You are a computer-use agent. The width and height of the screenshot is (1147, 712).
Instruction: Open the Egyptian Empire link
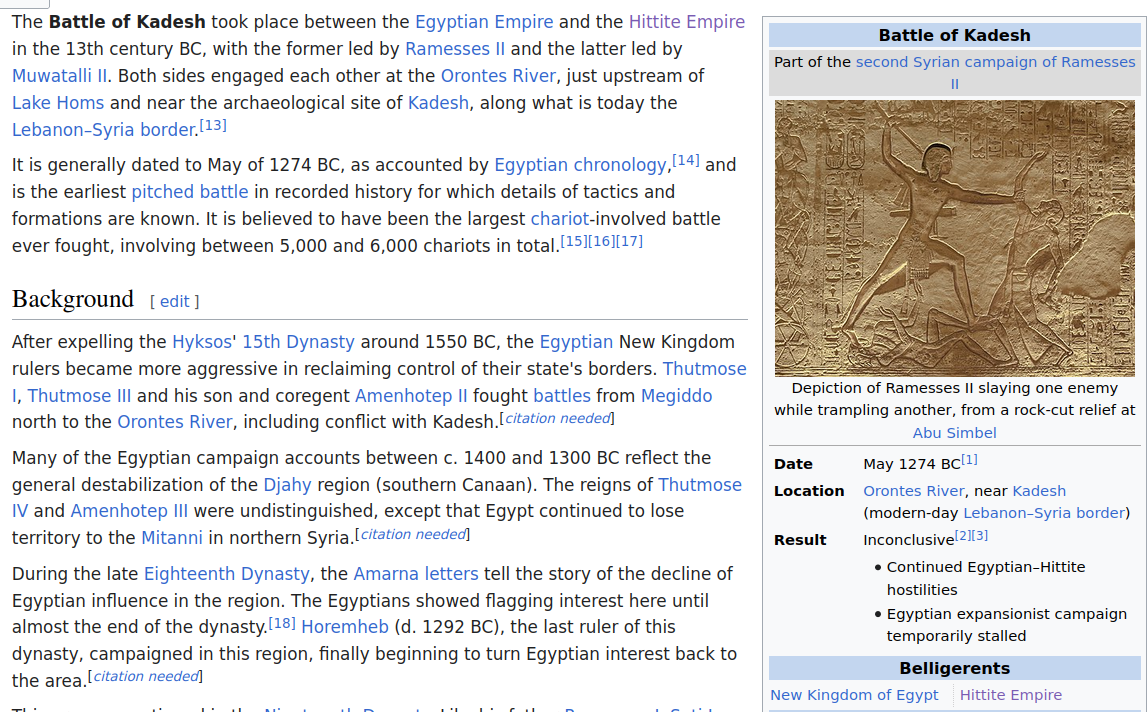coord(484,22)
